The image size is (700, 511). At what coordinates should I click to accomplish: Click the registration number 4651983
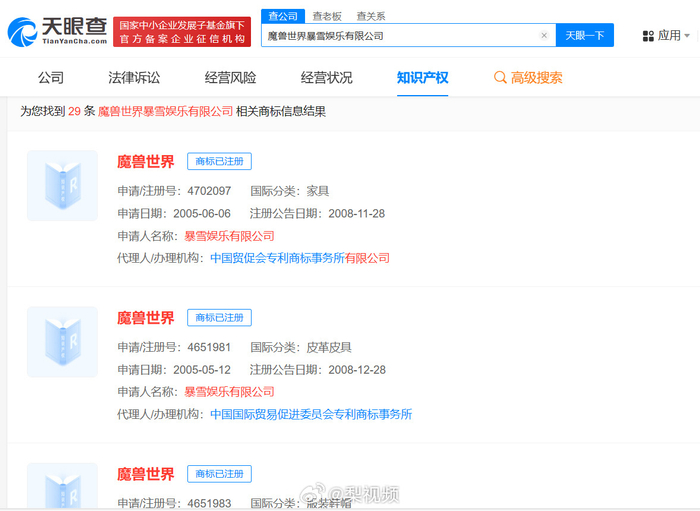(x=209, y=503)
